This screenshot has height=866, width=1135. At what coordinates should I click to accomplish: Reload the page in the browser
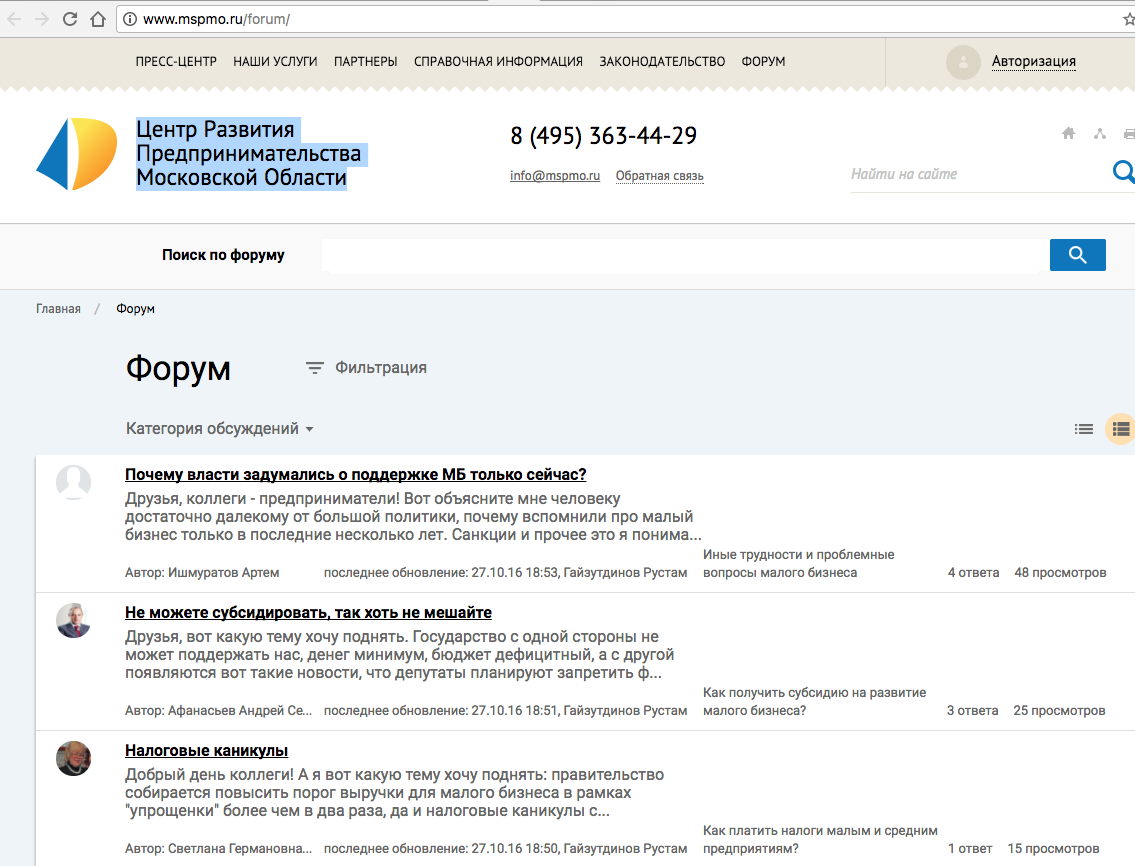[70, 19]
